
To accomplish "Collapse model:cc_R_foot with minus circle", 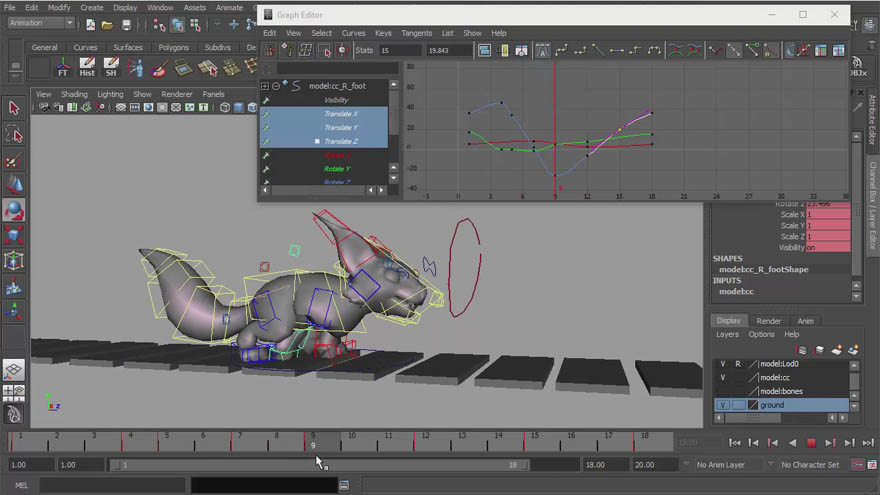I will [276, 86].
